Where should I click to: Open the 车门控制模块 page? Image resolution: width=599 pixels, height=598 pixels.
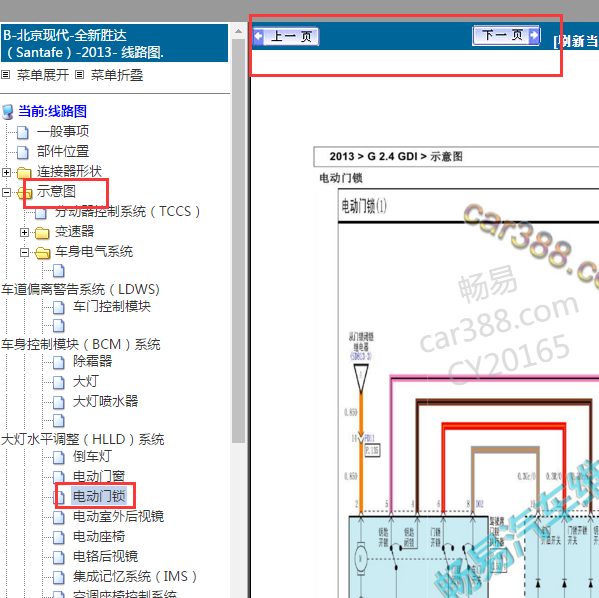coord(112,306)
